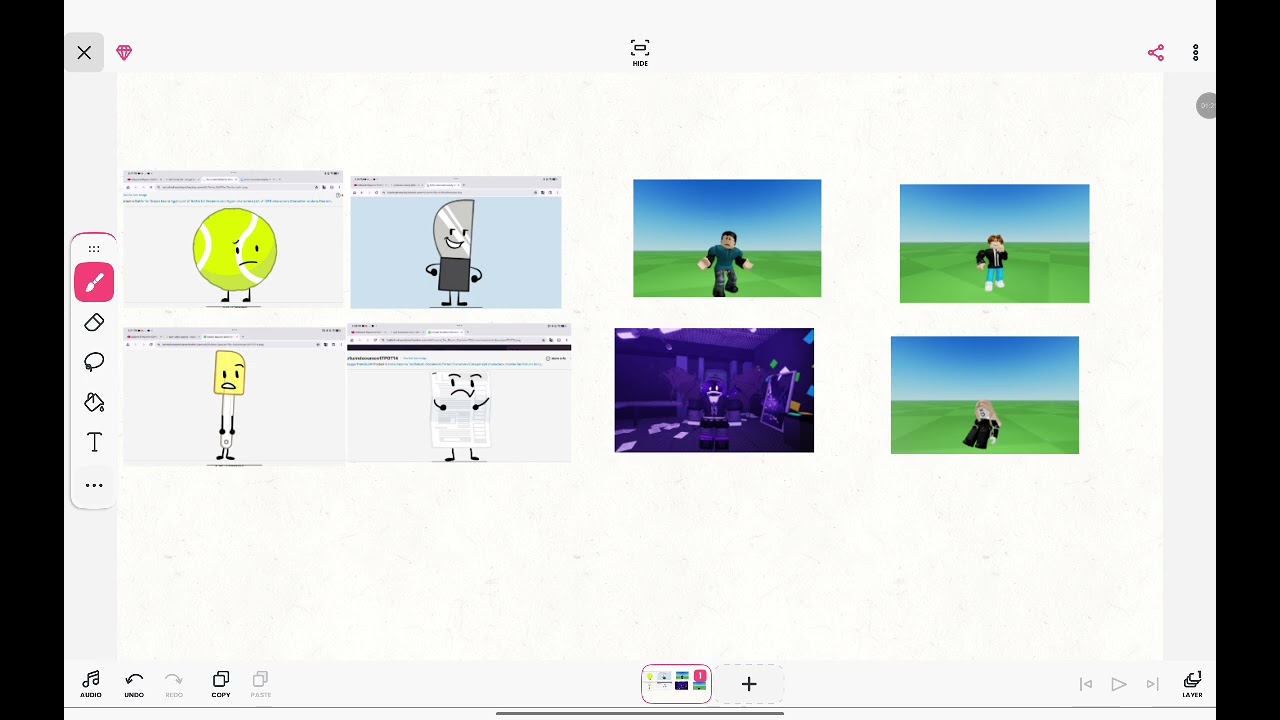Image resolution: width=1280 pixels, height=720 pixels.
Task: Open the Audio panel
Action: point(91,685)
